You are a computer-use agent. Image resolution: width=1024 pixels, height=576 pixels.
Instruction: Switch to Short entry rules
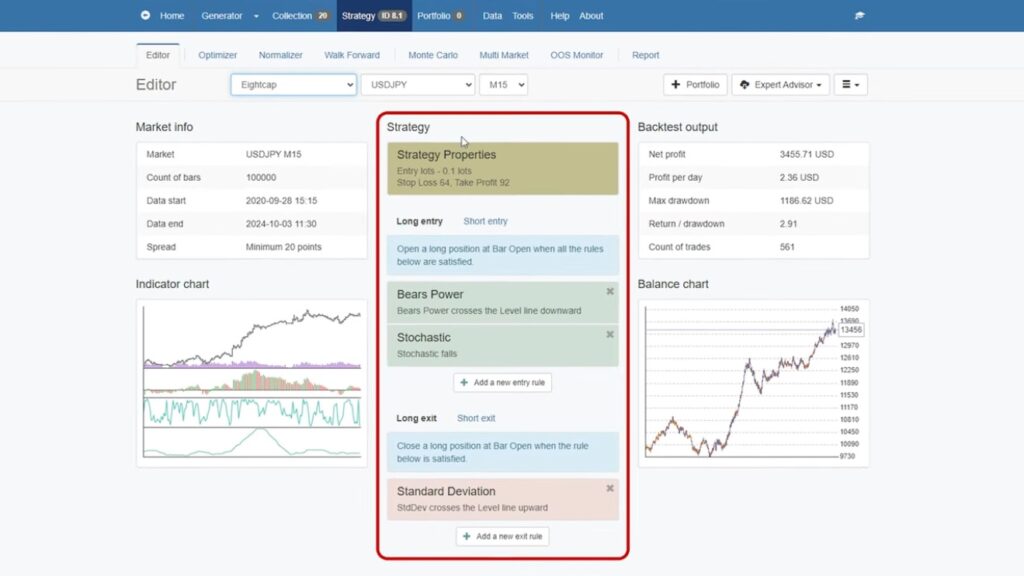[x=485, y=221]
